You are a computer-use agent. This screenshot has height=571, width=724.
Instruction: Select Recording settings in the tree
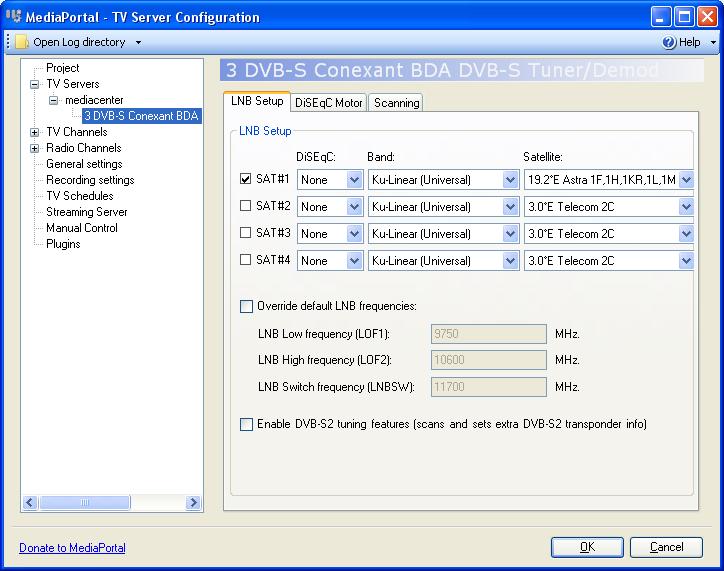click(x=90, y=180)
